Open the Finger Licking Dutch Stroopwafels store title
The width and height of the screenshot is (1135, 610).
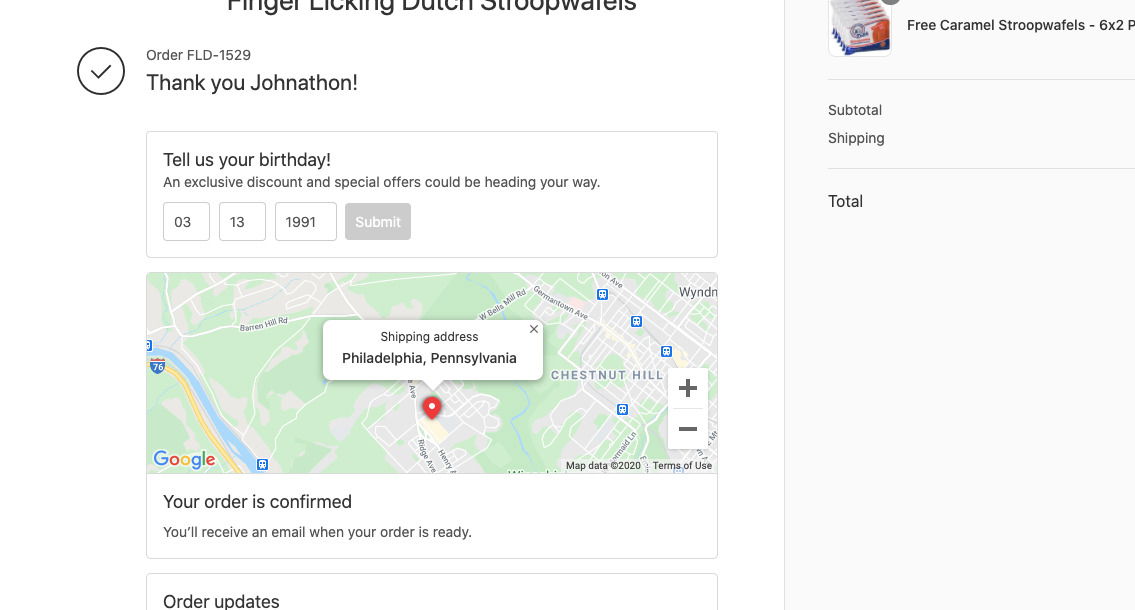[431, 6]
